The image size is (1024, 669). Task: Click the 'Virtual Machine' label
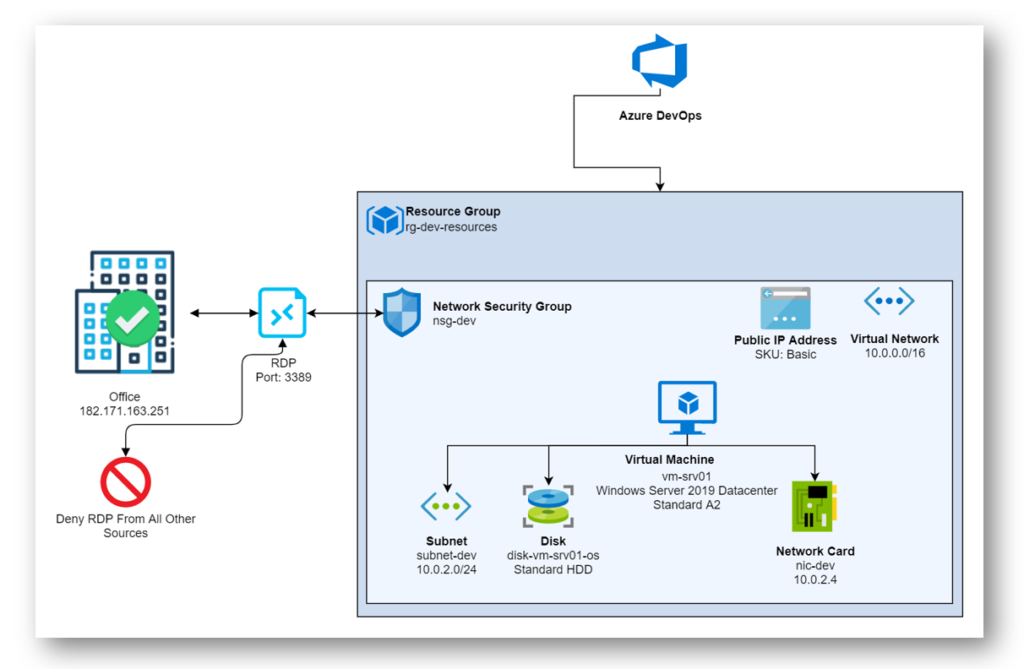coord(669,460)
